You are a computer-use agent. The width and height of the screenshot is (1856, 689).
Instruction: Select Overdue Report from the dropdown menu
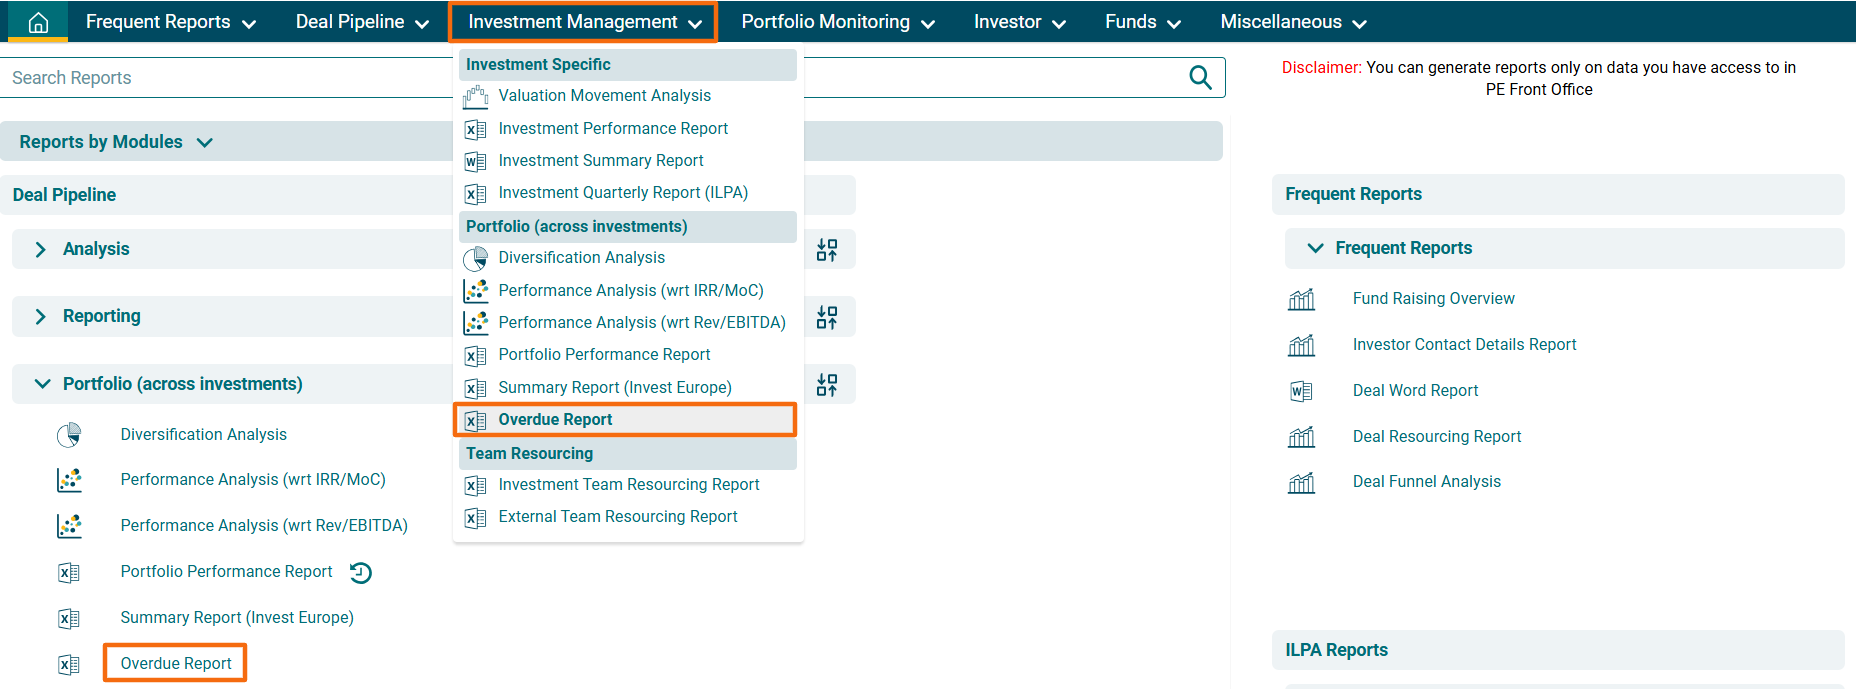pyautogui.click(x=555, y=420)
